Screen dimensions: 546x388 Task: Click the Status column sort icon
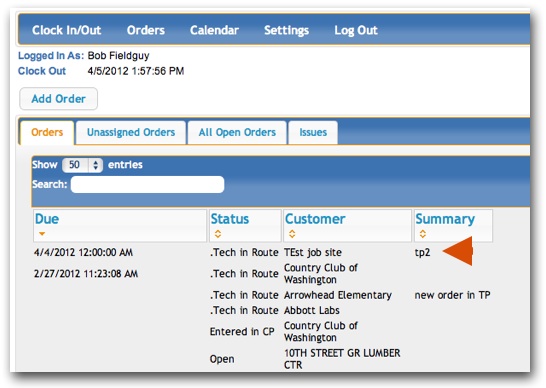point(218,234)
